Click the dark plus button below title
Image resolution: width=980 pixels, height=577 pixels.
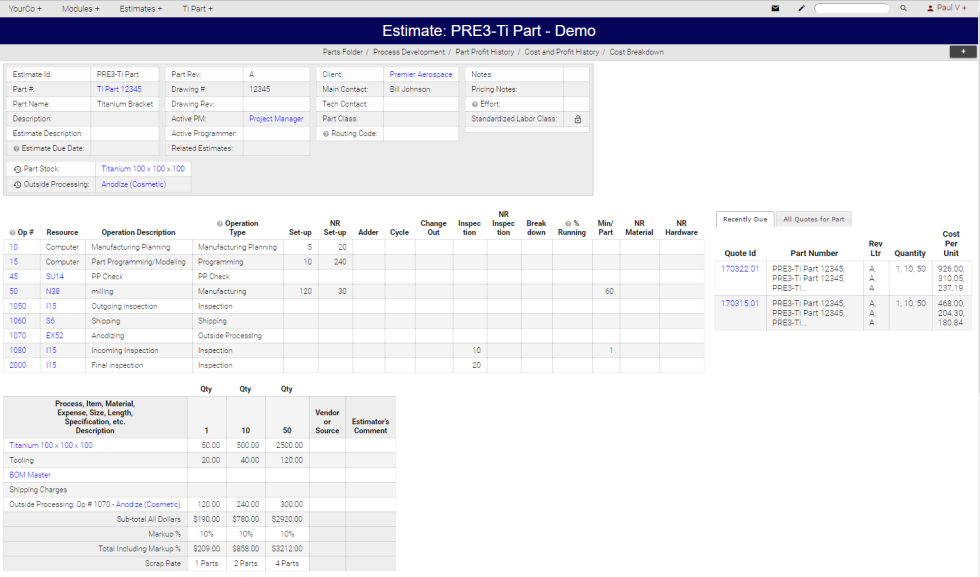coord(963,51)
